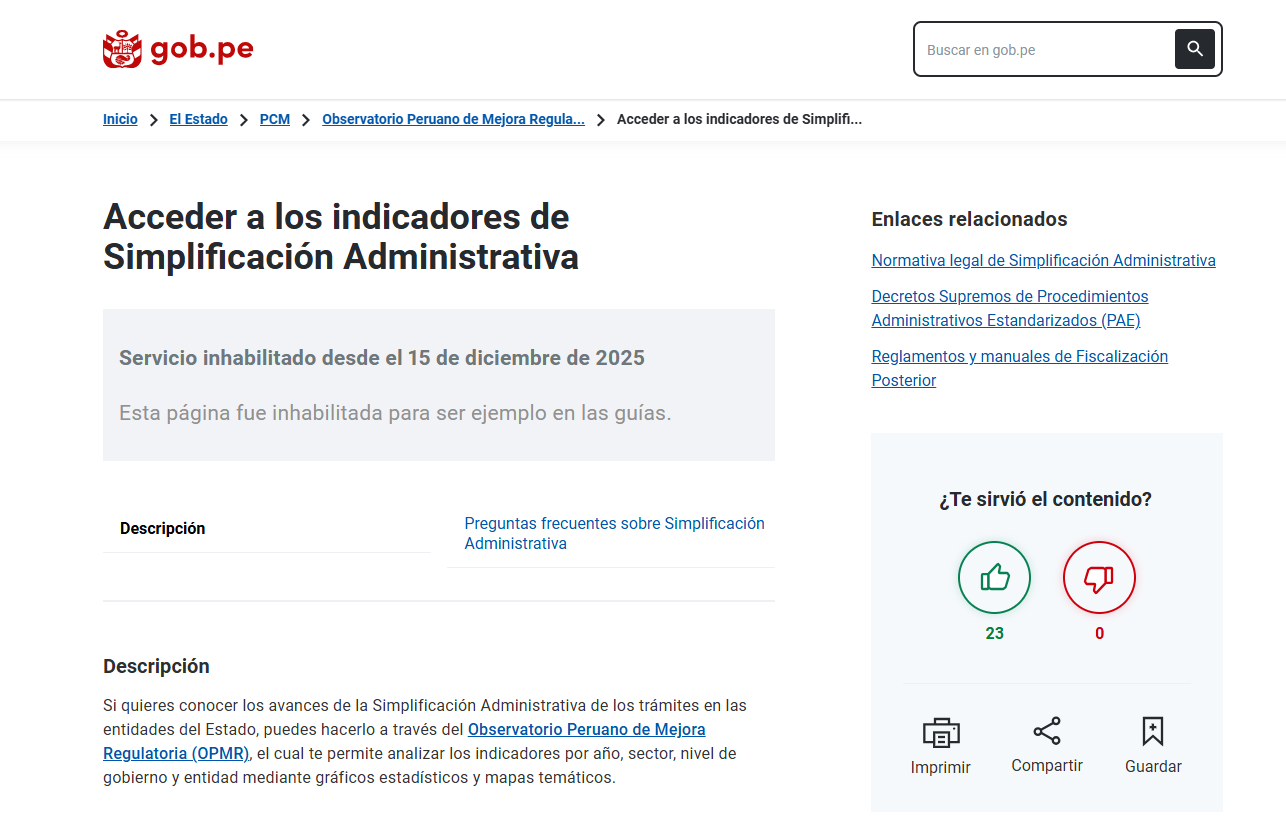
Task: Click the Imprimir text label
Action: 940,767
